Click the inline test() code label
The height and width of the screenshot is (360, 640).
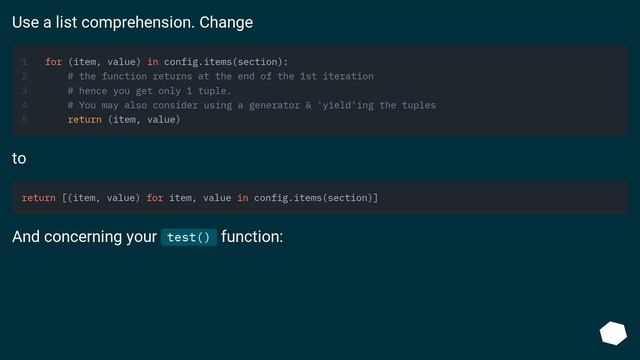189,237
